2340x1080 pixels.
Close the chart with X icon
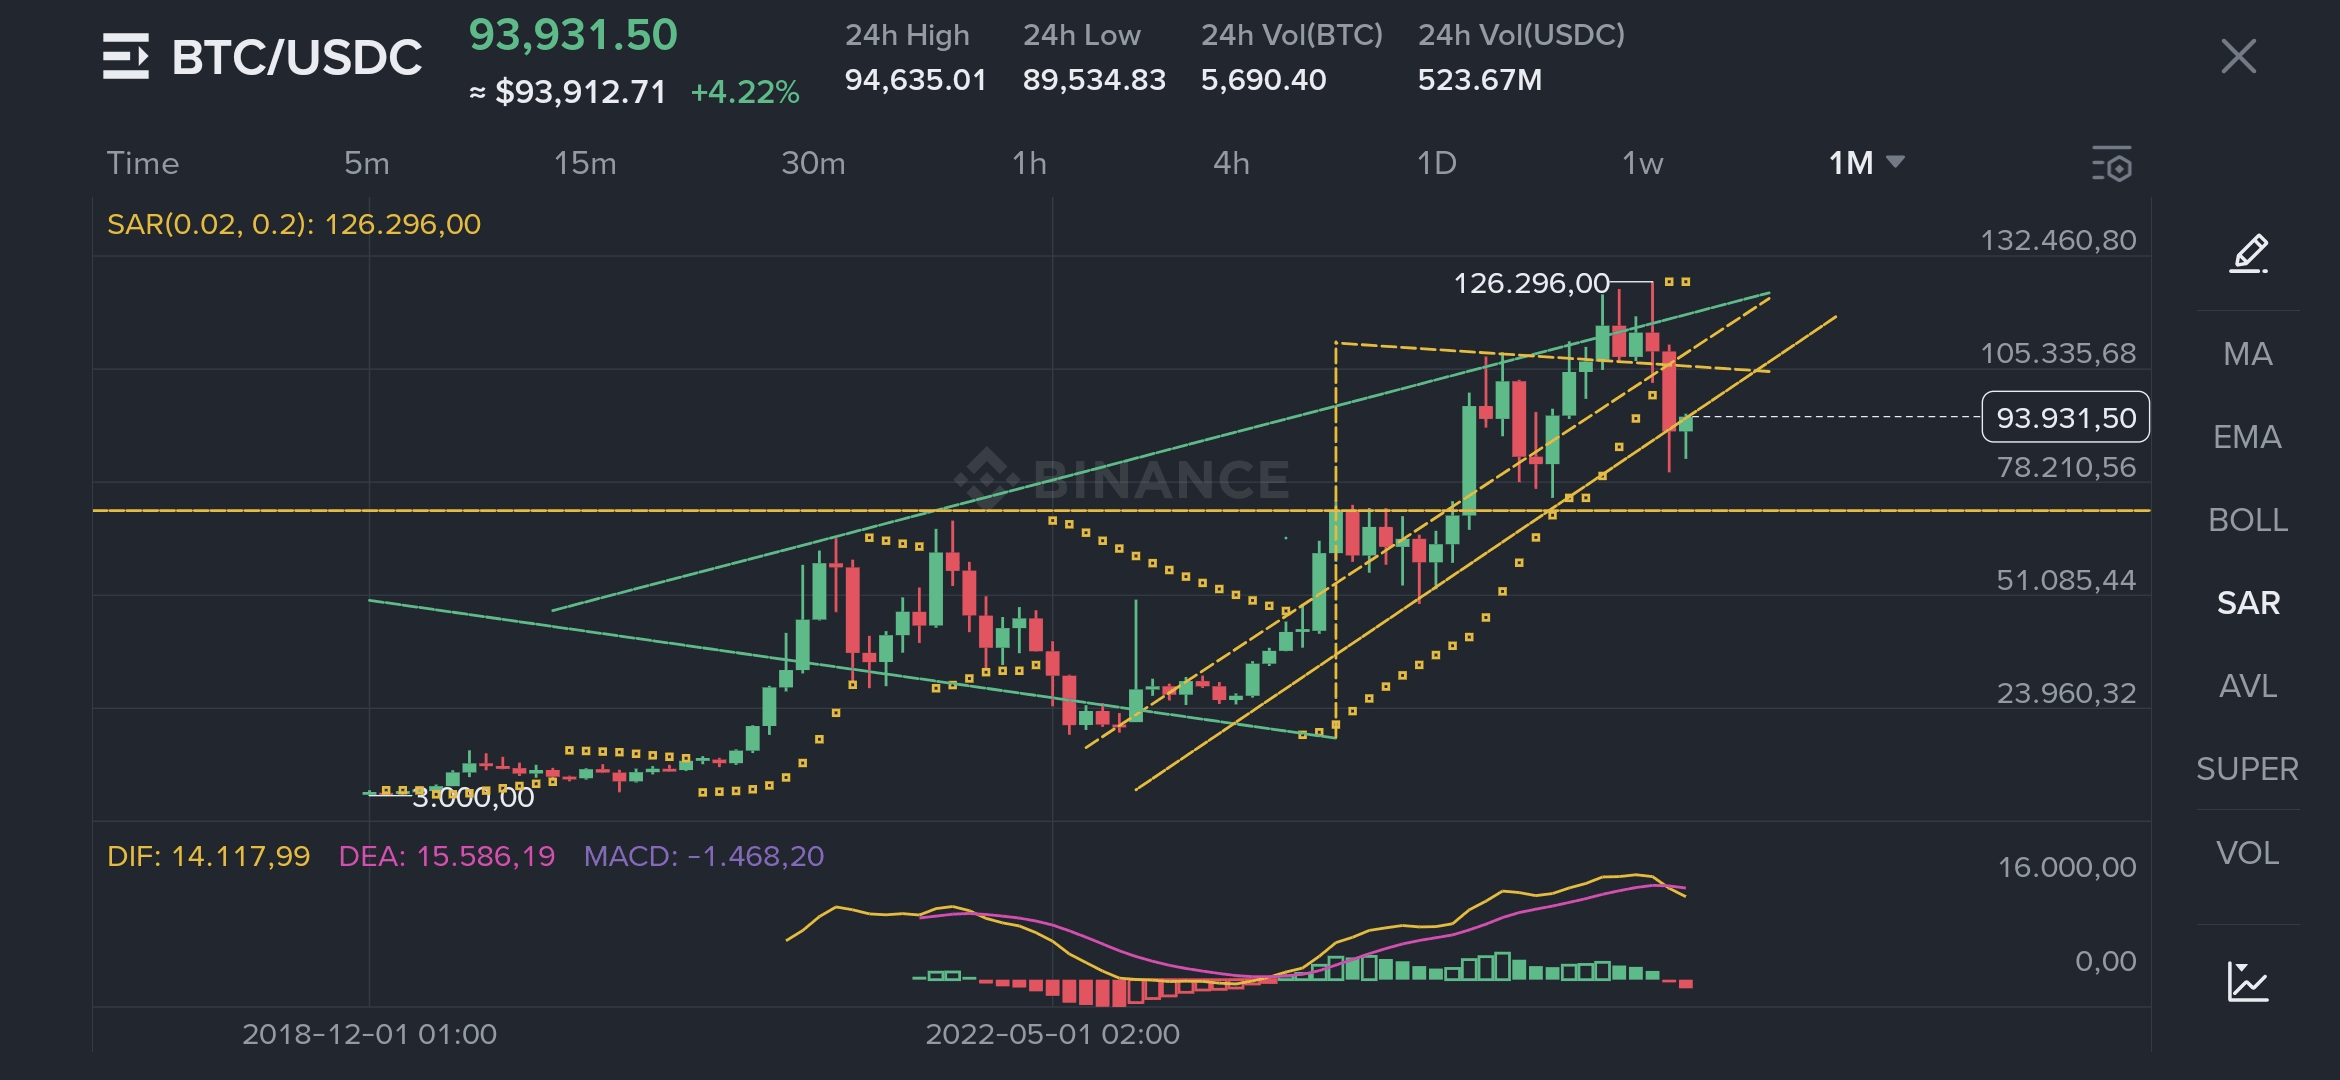[x=2238, y=57]
